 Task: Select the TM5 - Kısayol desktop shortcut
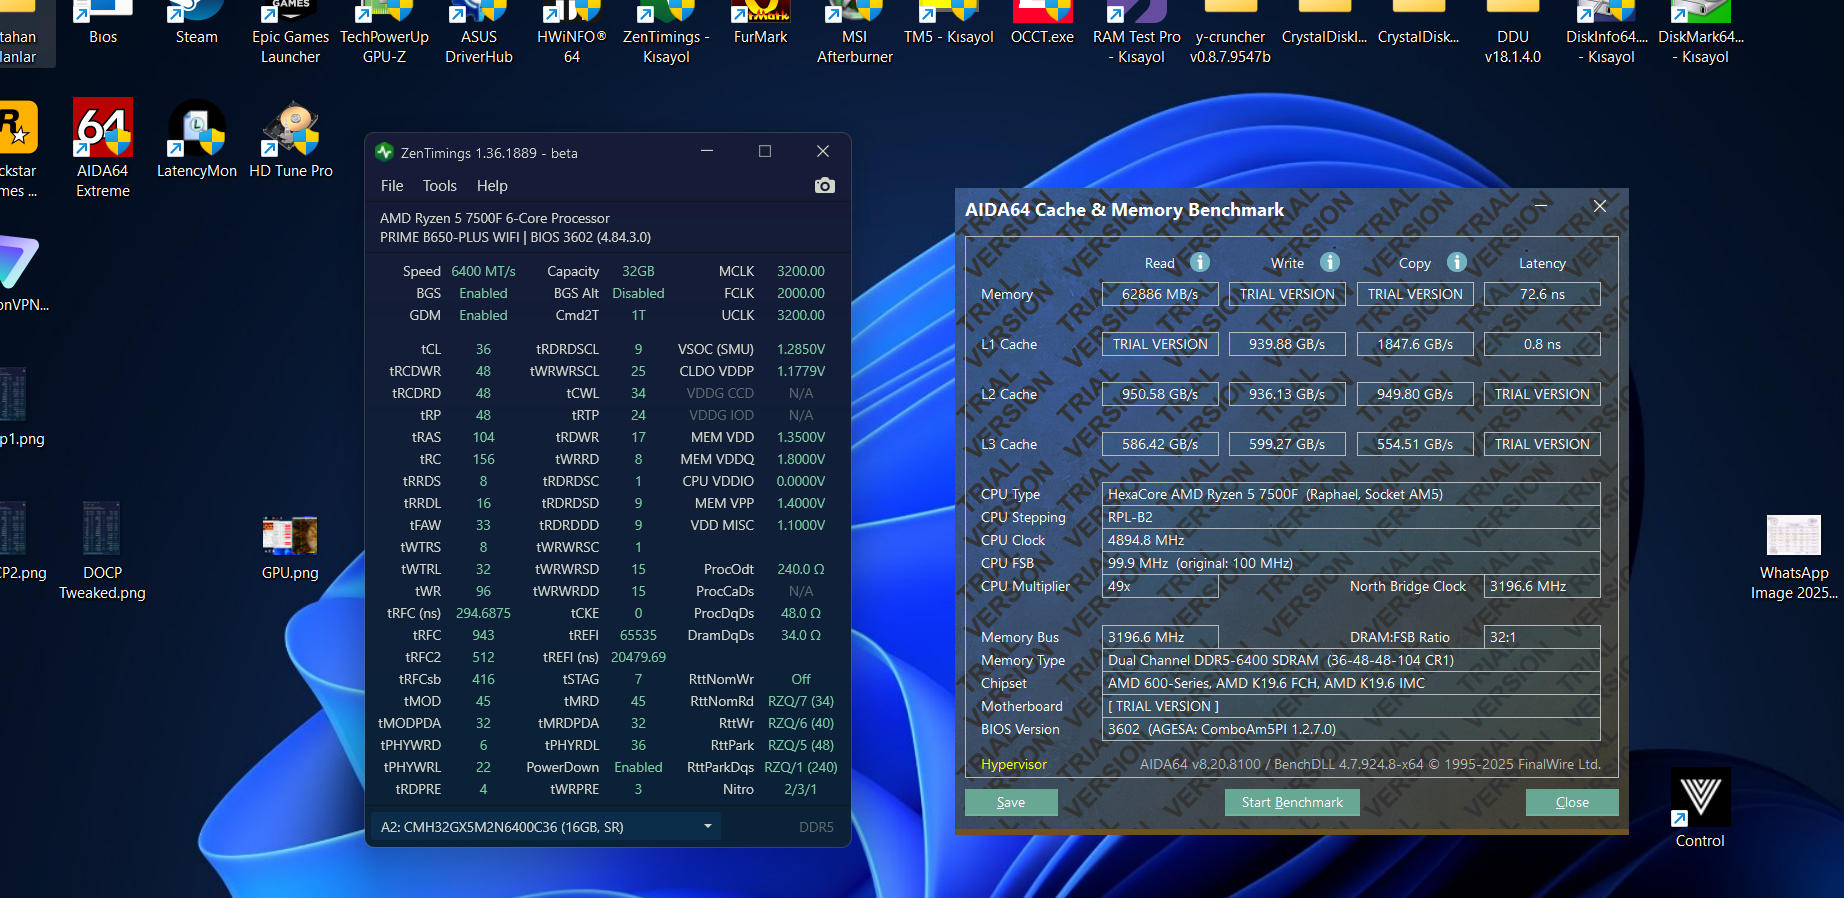point(949,24)
